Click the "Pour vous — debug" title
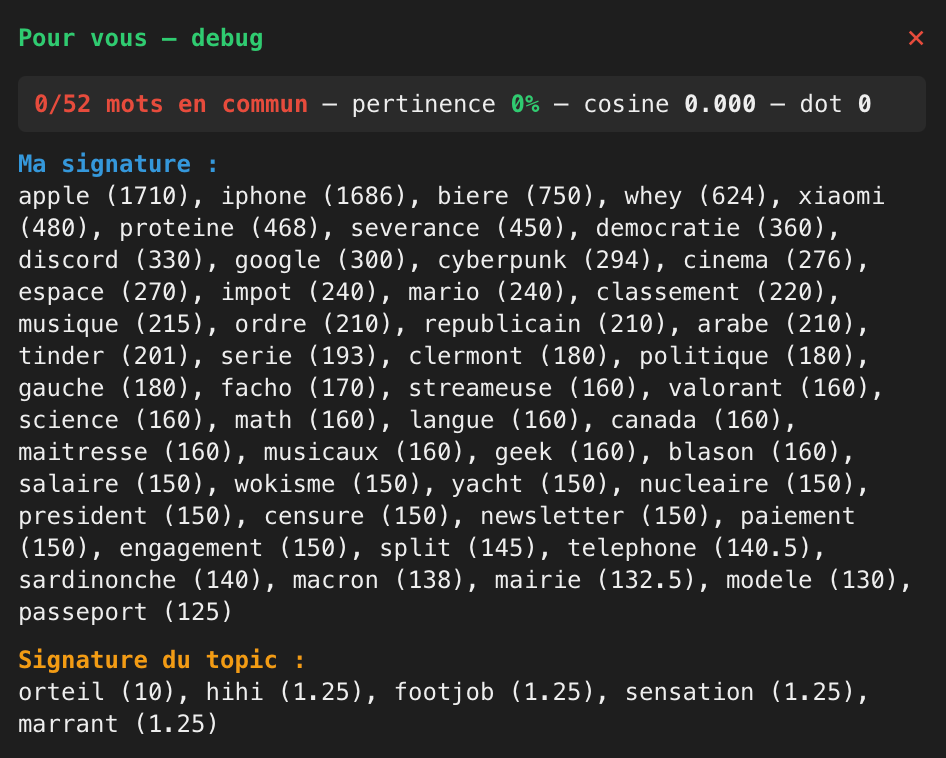Viewport: 946px width, 758px height. [x=140, y=39]
